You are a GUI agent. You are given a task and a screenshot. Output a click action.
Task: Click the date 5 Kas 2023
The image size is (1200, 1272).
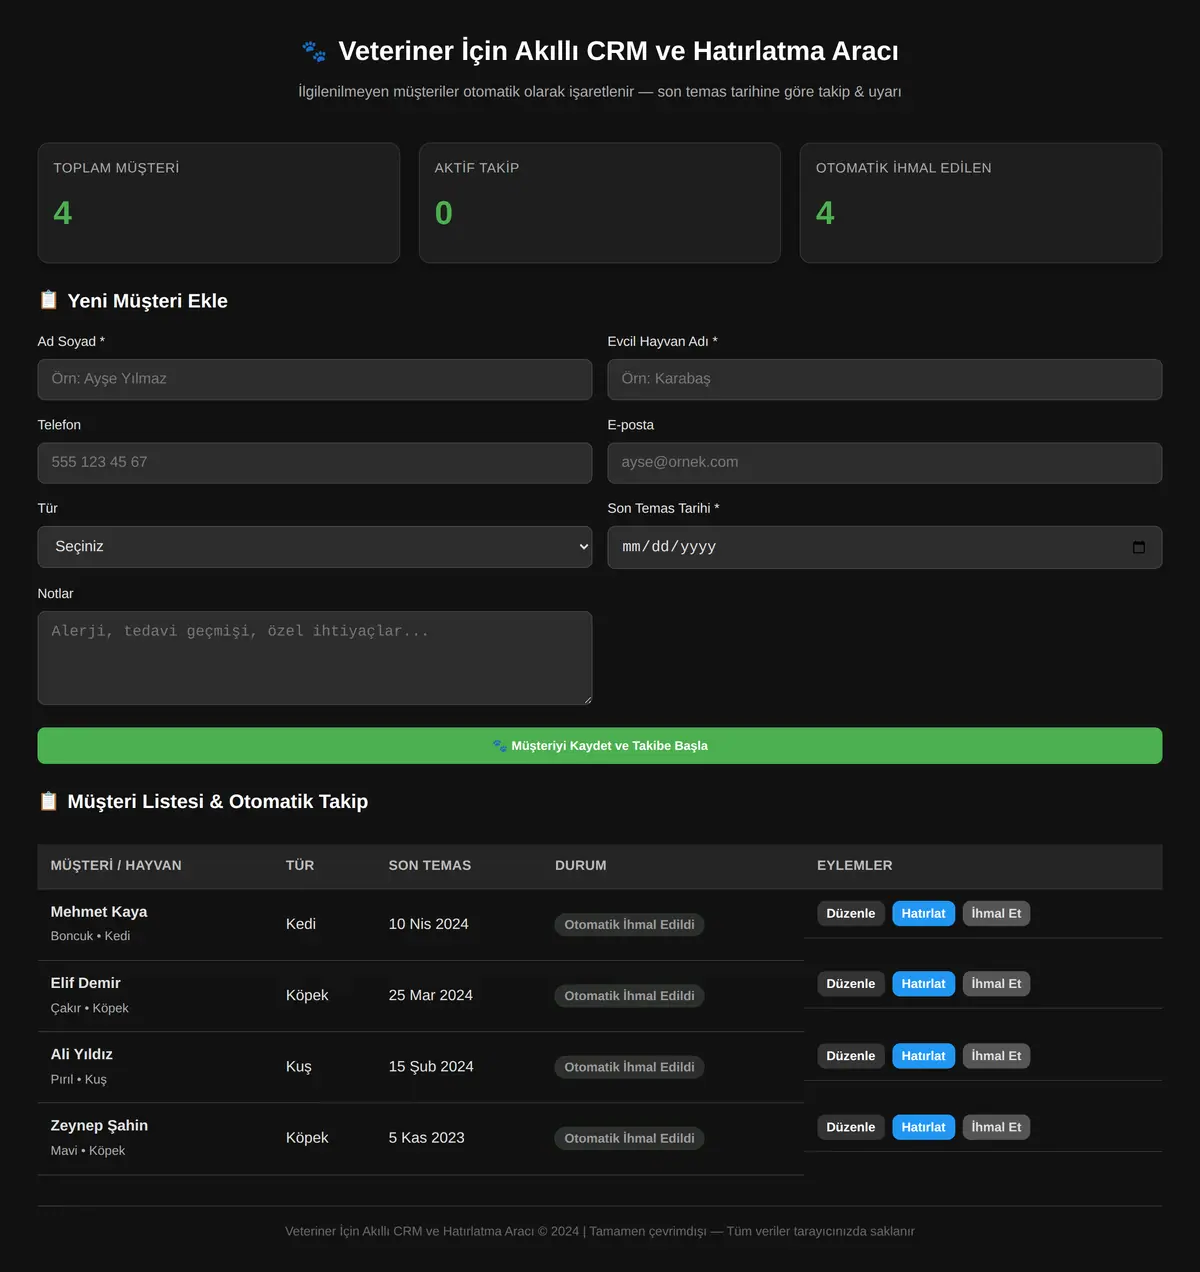click(x=427, y=1138)
